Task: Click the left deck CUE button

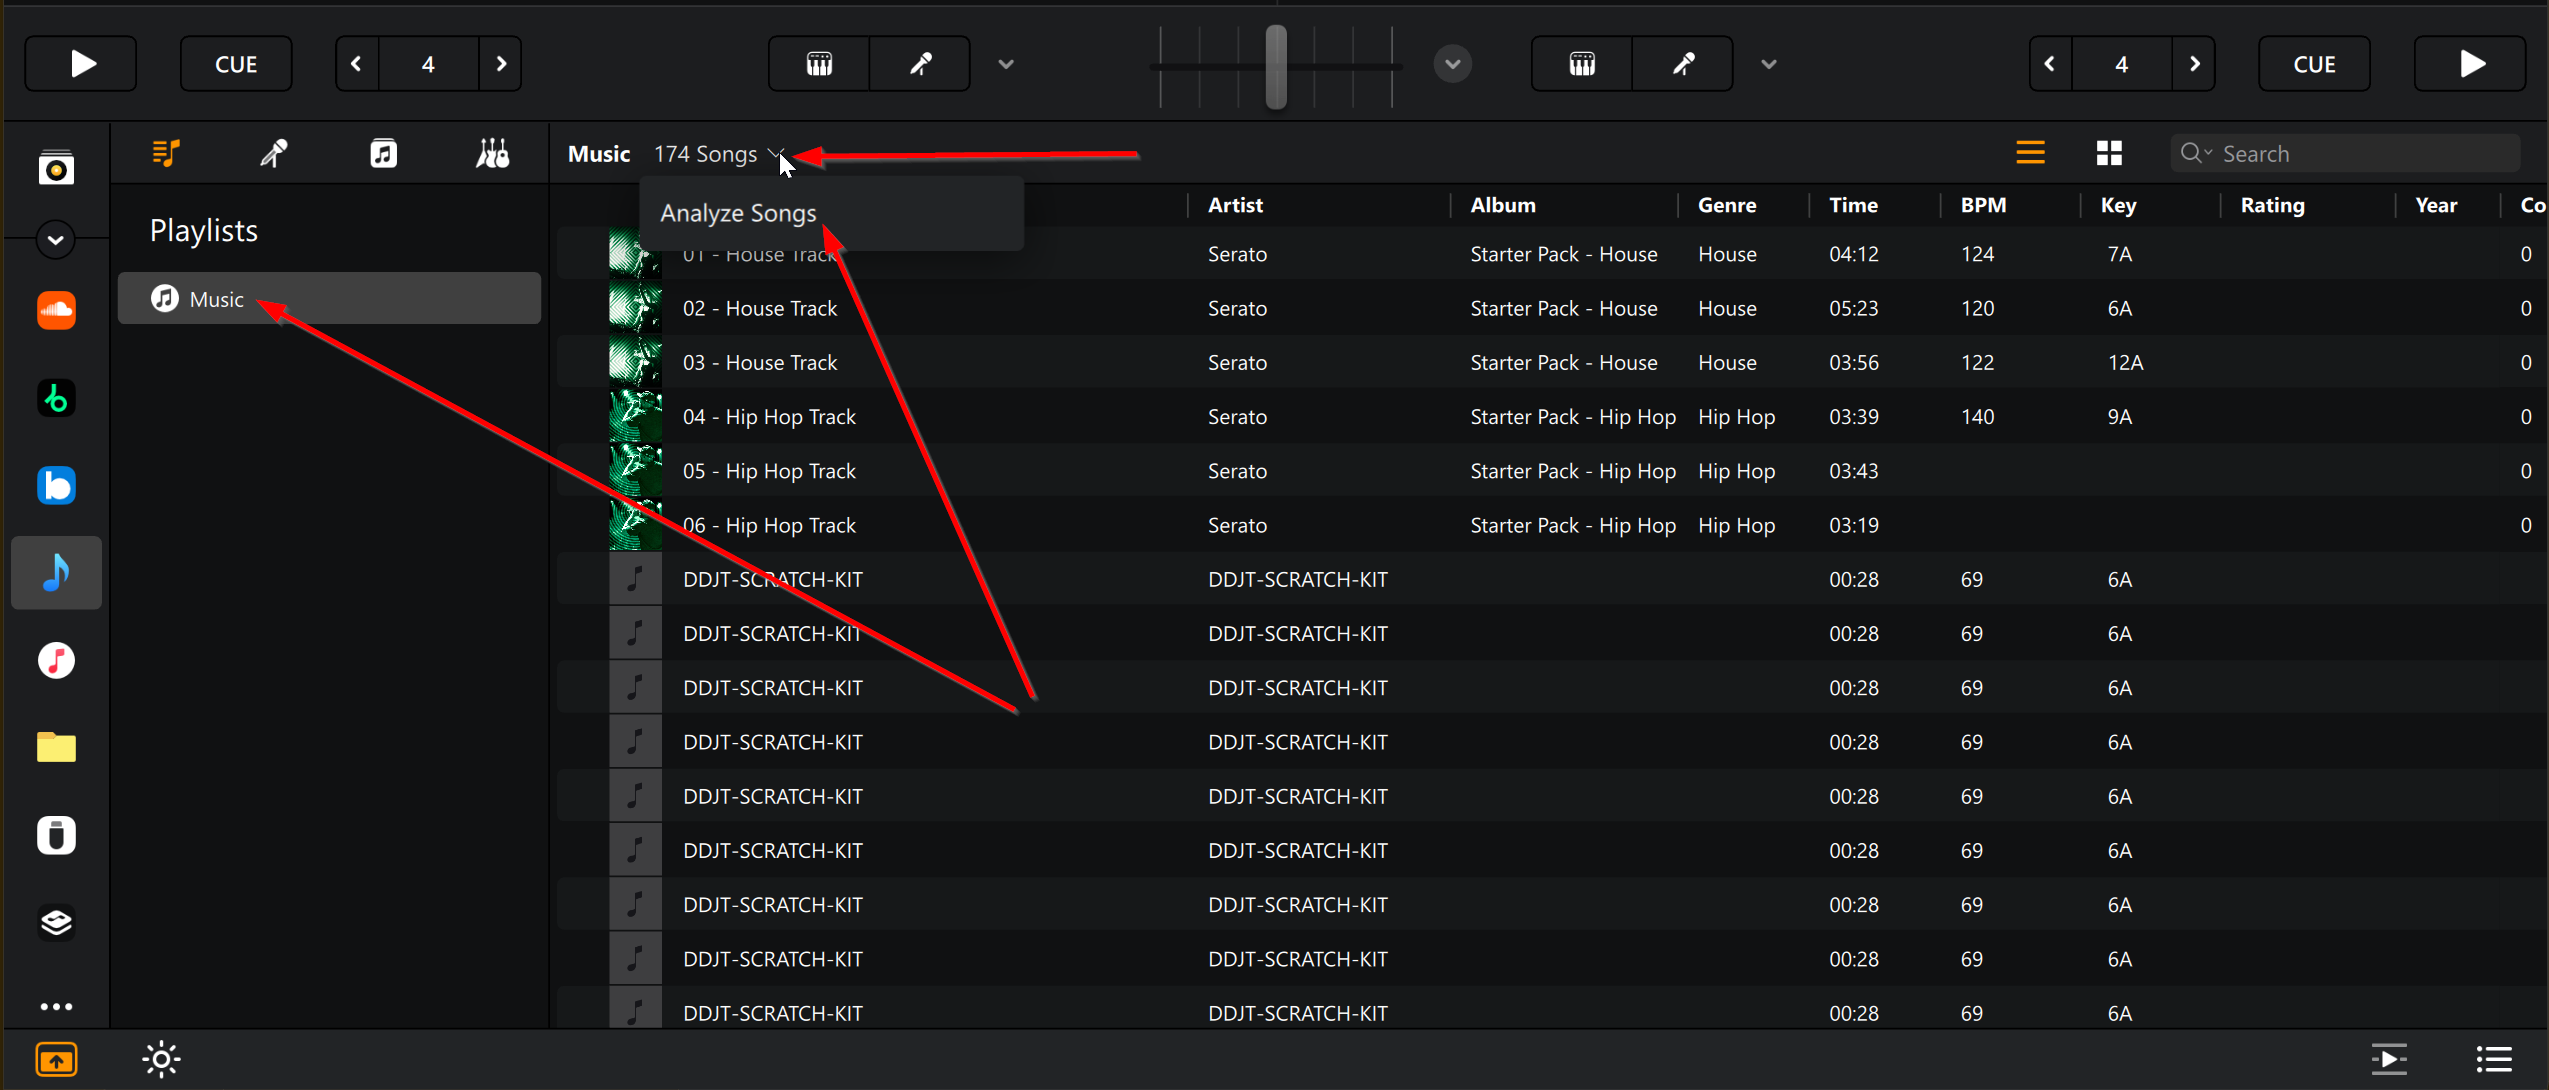Action: (236, 64)
